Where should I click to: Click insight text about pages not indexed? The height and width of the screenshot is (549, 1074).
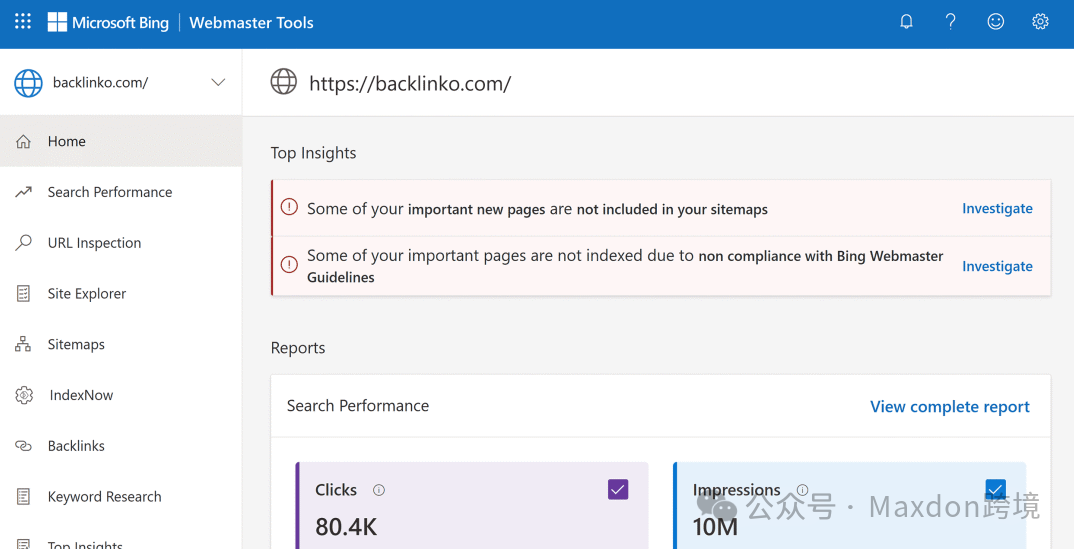click(625, 266)
